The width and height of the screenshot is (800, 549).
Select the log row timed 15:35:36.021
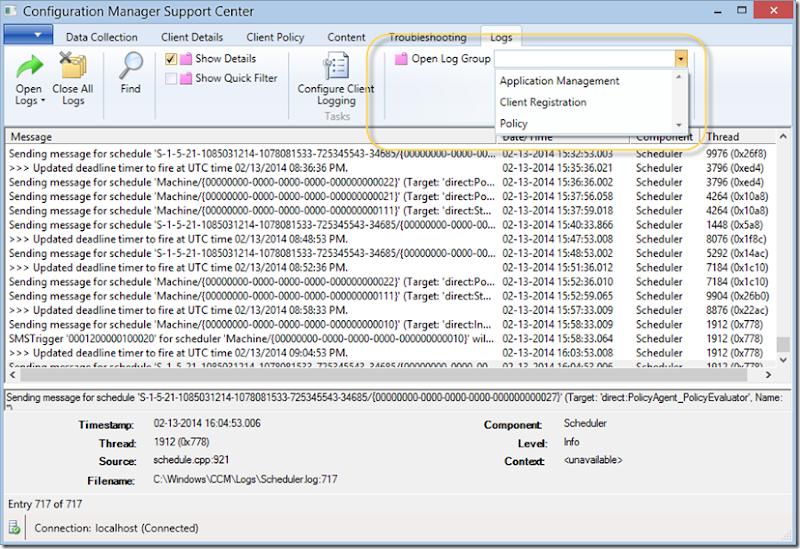(390, 168)
